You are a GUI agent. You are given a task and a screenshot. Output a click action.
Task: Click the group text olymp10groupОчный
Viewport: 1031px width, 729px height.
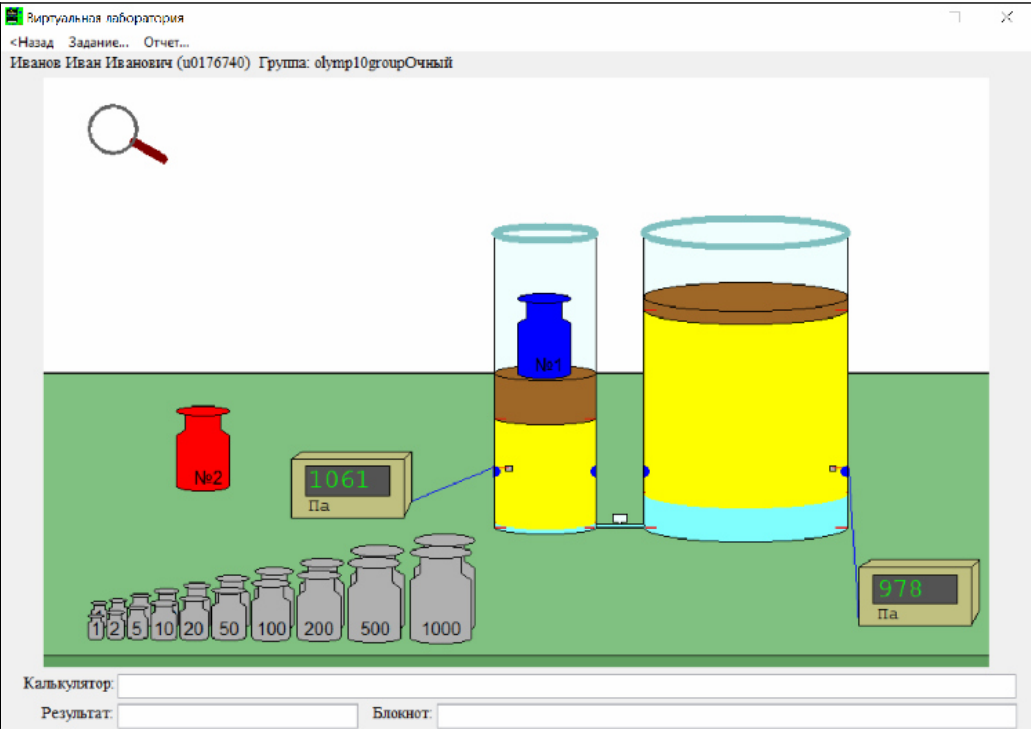[x=383, y=63]
